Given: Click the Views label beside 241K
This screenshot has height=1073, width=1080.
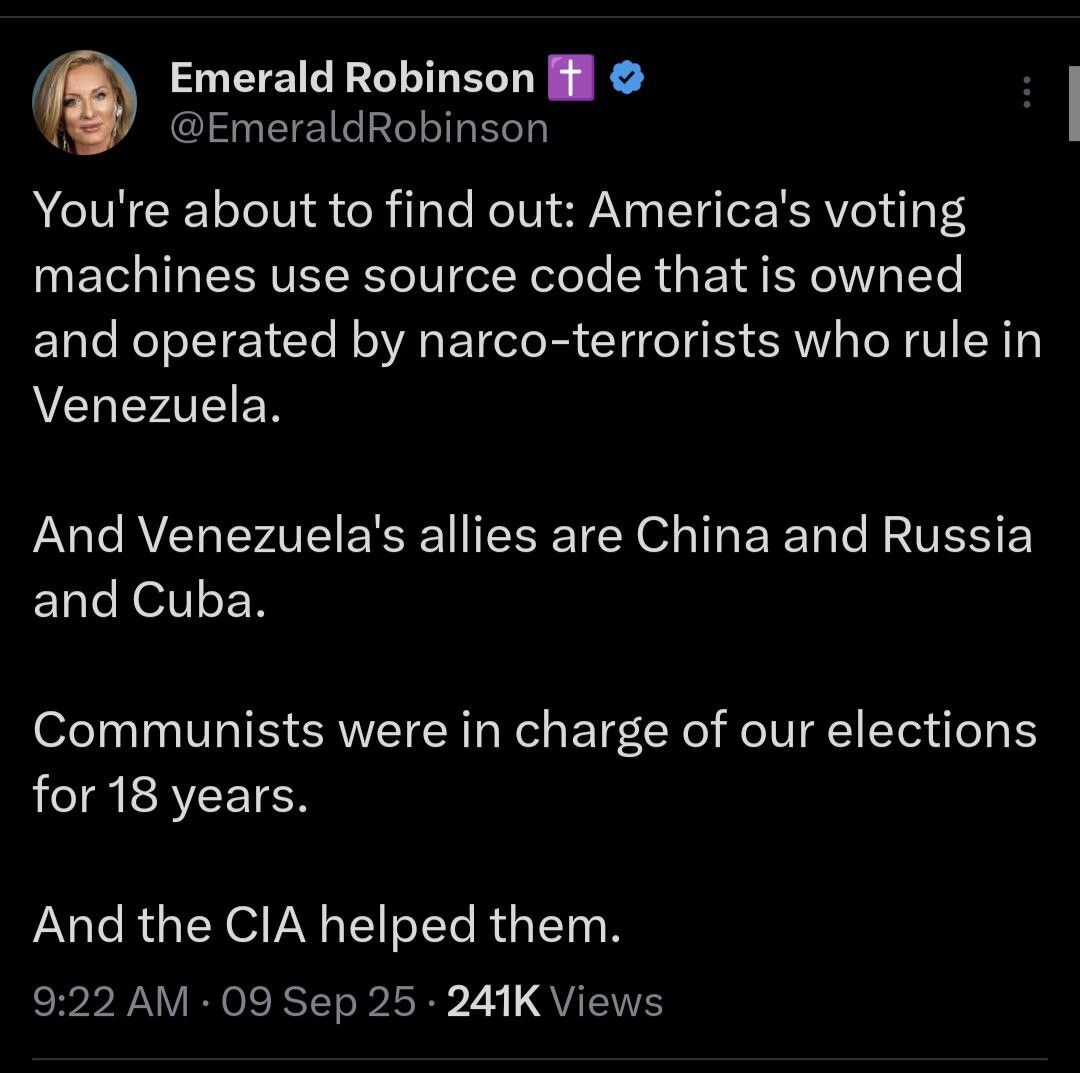Looking at the screenshot, I should 607,1001.
